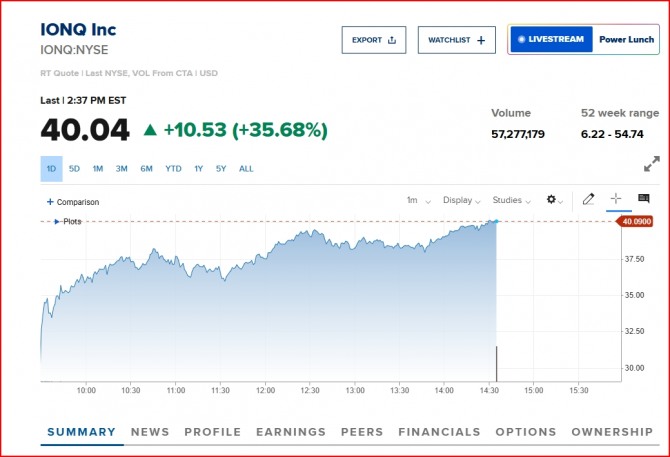Click the 40.09 price marker label
This screenshot has width=670, height=457.
[637, 222]
